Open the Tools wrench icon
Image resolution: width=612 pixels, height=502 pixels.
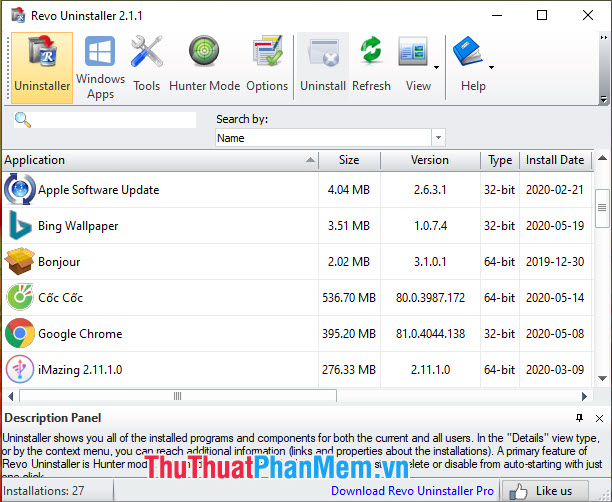pyautogui.click(x=146, y=51)
